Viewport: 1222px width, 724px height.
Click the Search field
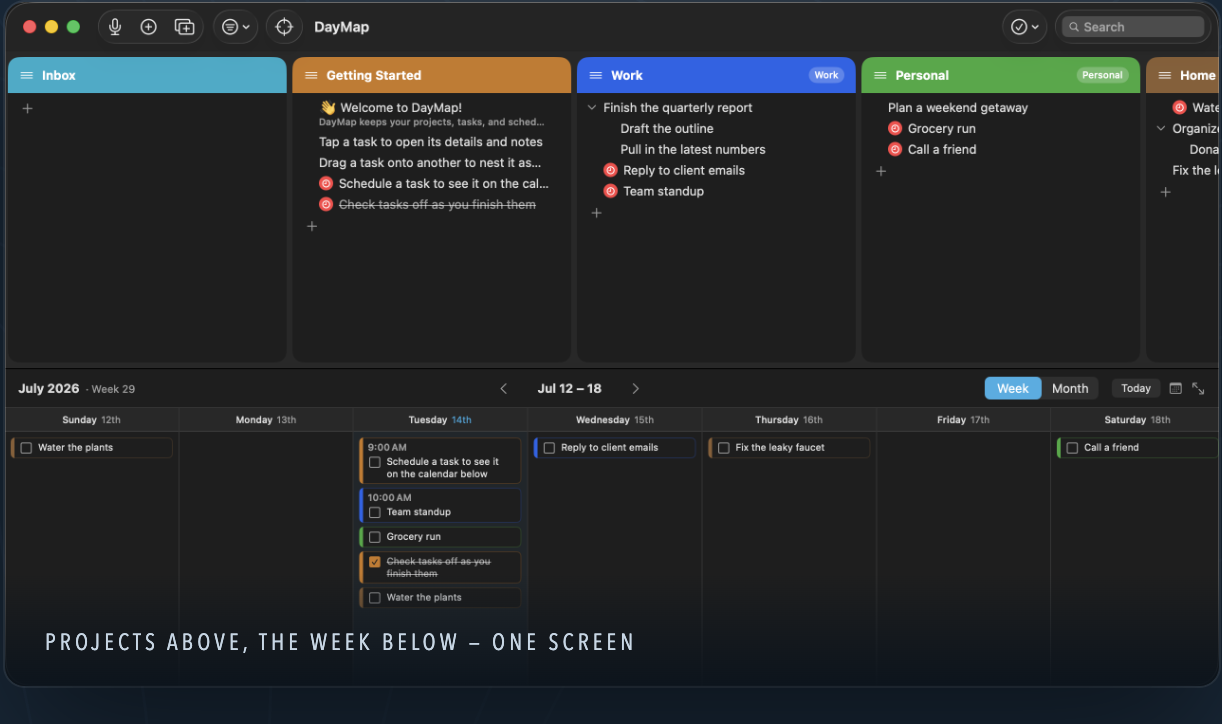(1132, 27)
